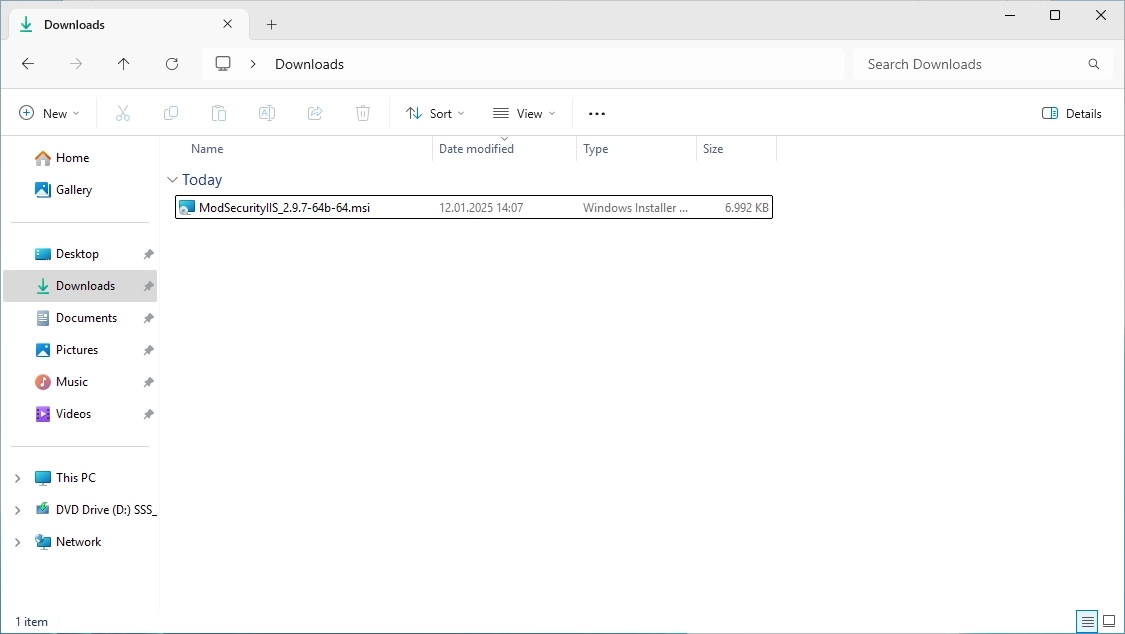Click the Delete trash can icon
1125x634 pixels.
363,114
